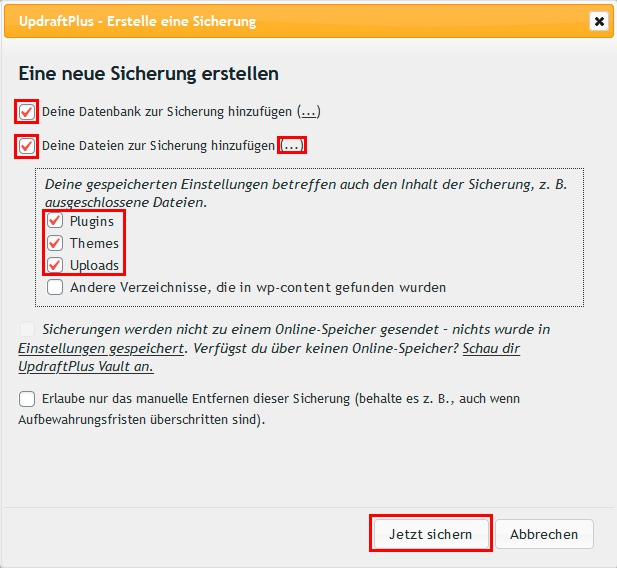The image size is (617, 568).
Task: Uncheck the Plugins checkbox
Action: (55, 220)
